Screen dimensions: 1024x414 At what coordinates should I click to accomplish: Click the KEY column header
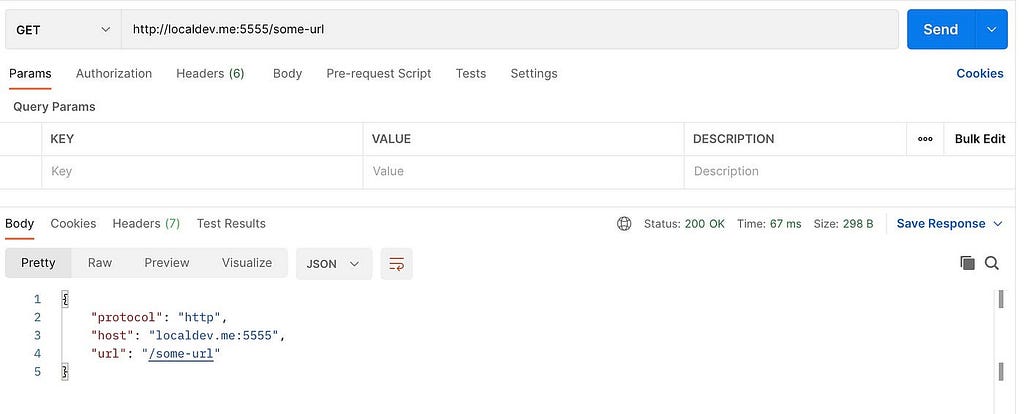62,139
